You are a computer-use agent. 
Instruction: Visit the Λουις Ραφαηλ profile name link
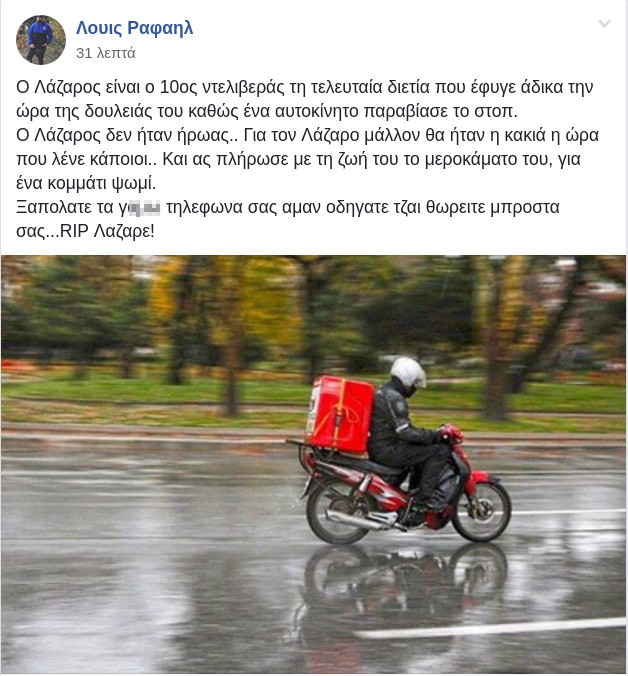click(134, 28)
